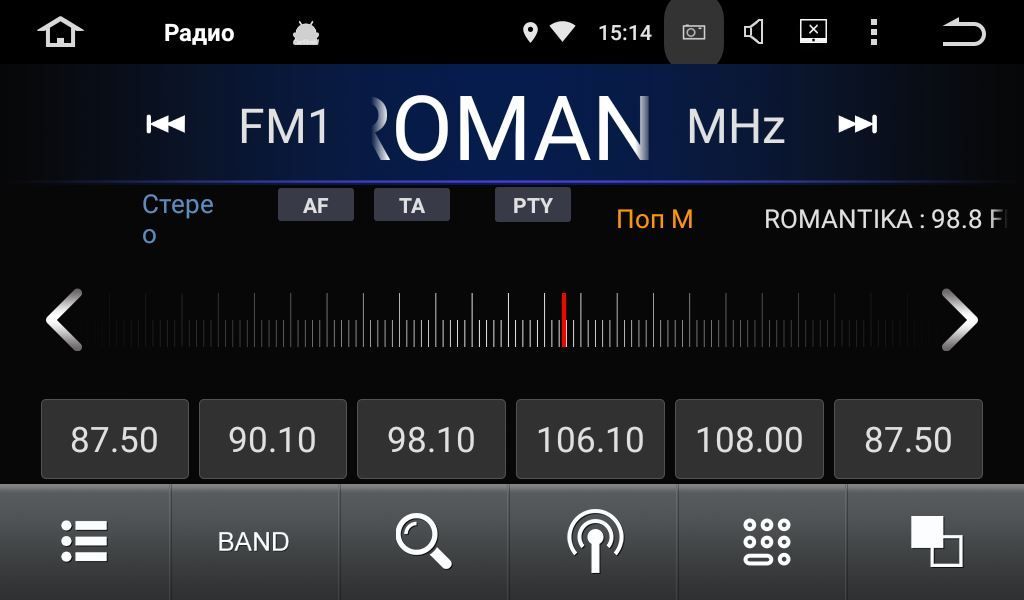This screenshot has height=600, width=1024.
Task: Toggle the TA traffic announcement option
Action: click(412, 205)
